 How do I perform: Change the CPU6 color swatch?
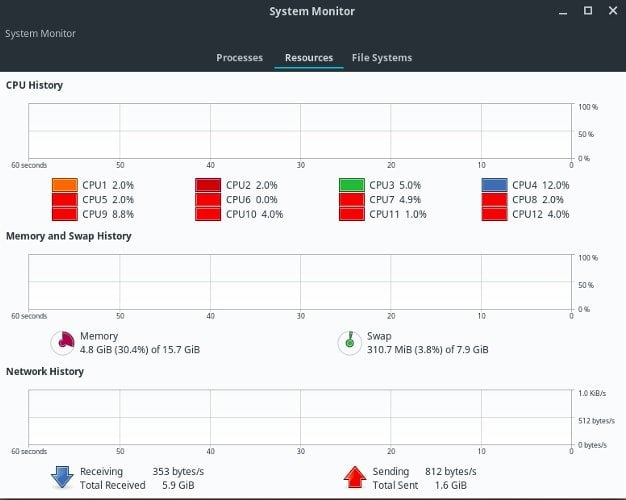click(208, 199)
